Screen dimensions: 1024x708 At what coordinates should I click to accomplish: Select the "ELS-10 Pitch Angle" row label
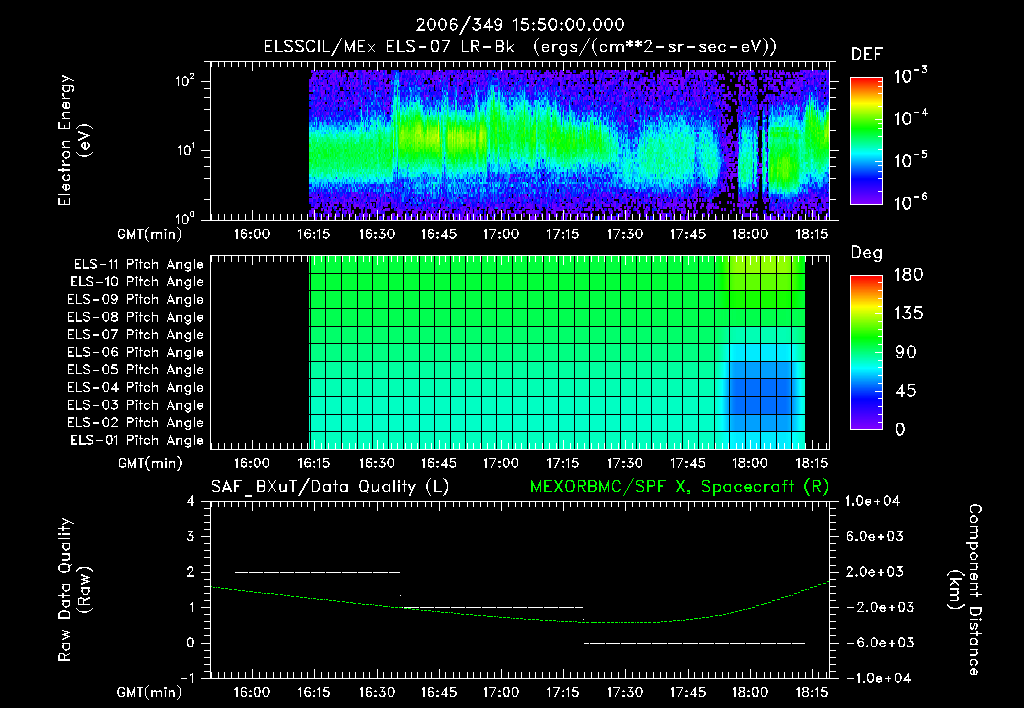137,282
